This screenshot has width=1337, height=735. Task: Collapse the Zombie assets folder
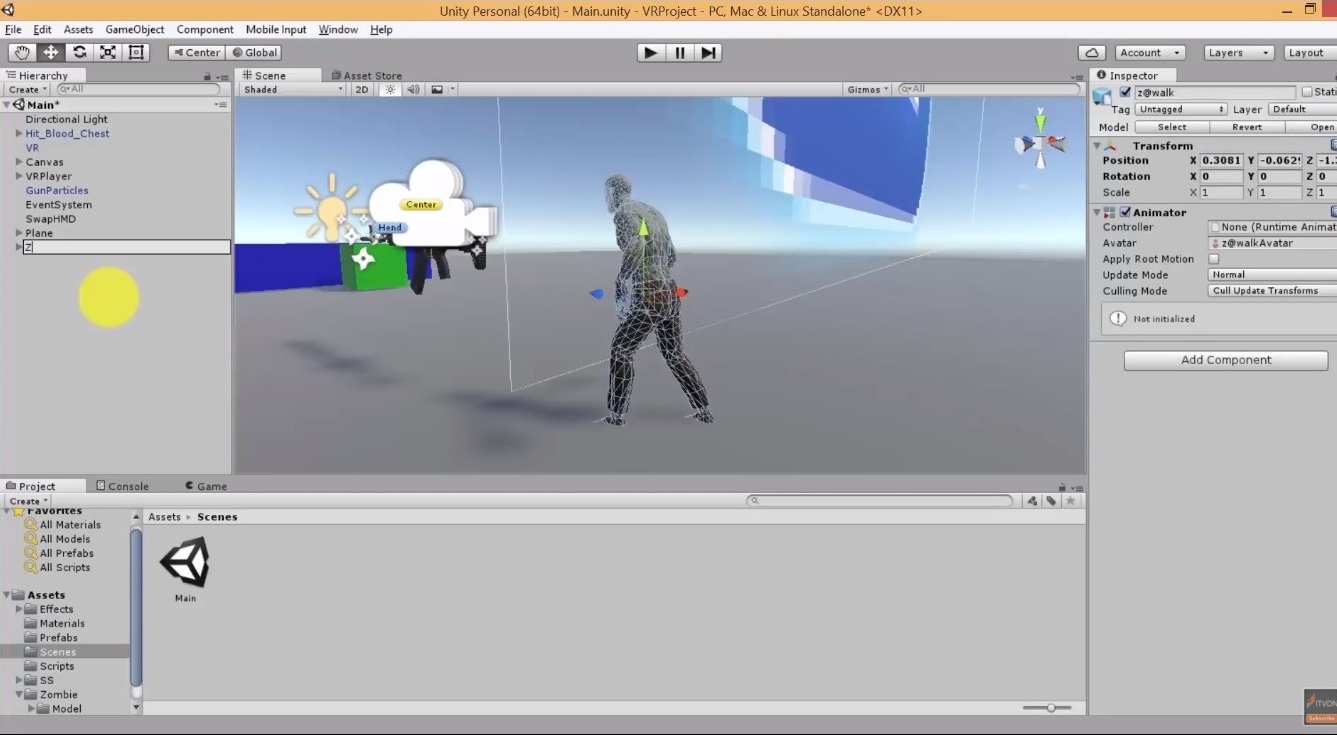[x=19, y=694]
